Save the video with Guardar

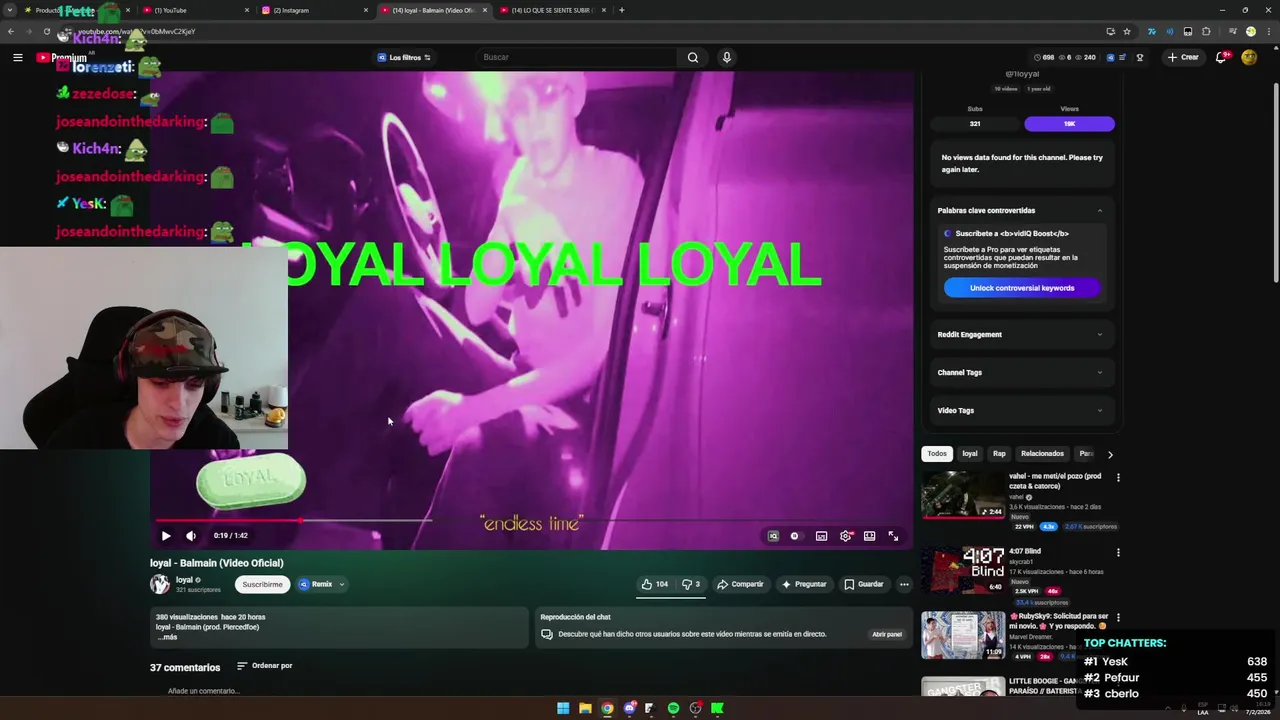coord(864,584)
